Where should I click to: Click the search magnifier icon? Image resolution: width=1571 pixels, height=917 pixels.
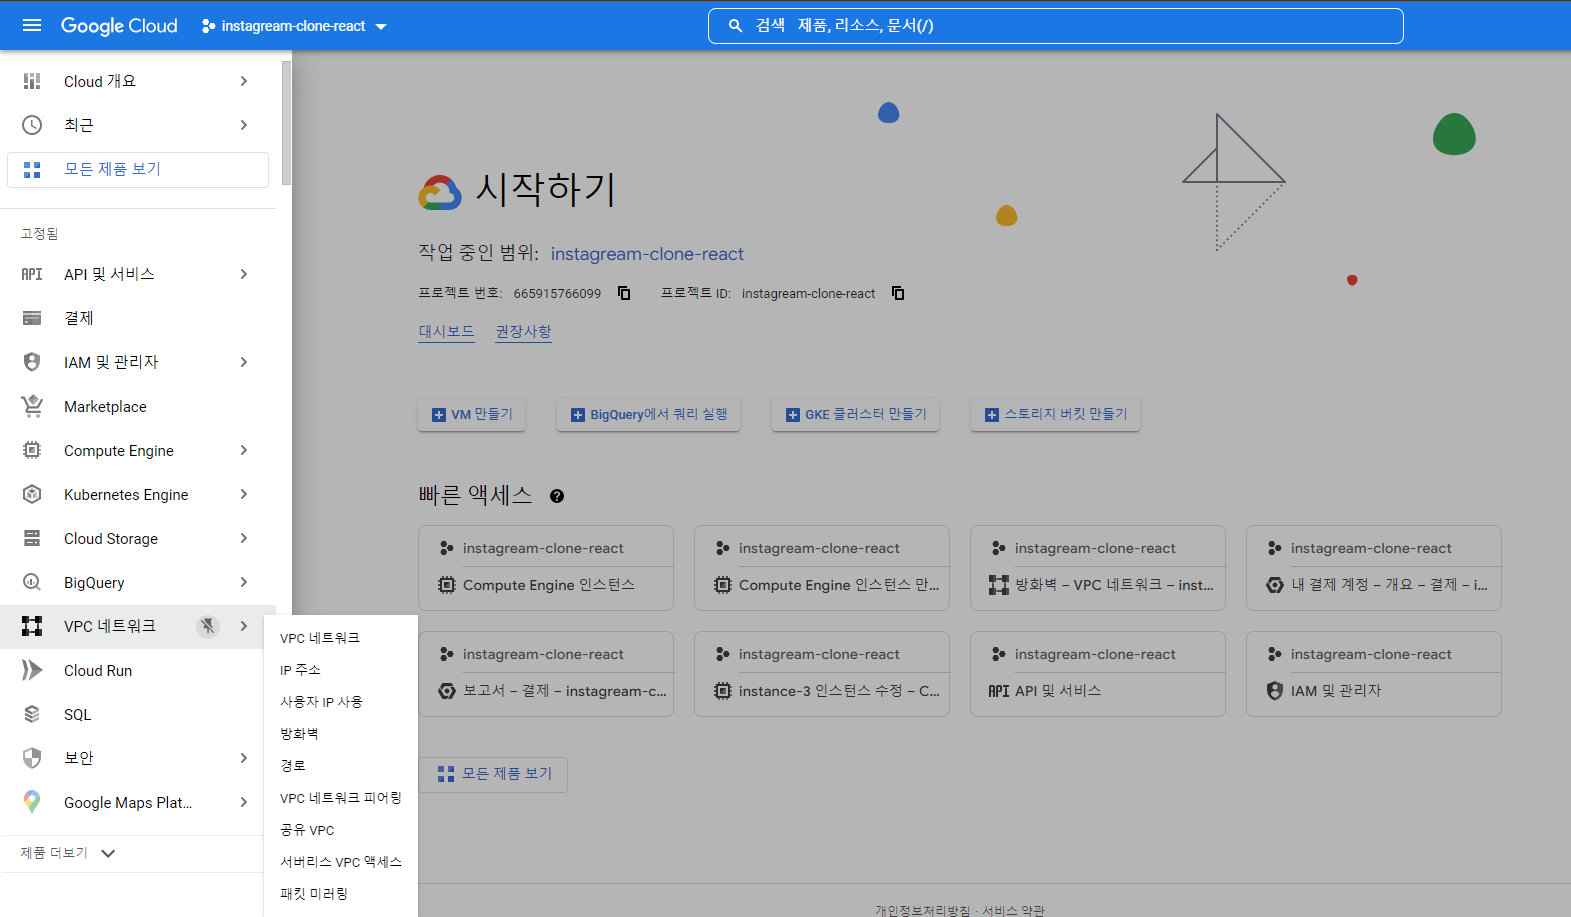[x=735, y=26]
